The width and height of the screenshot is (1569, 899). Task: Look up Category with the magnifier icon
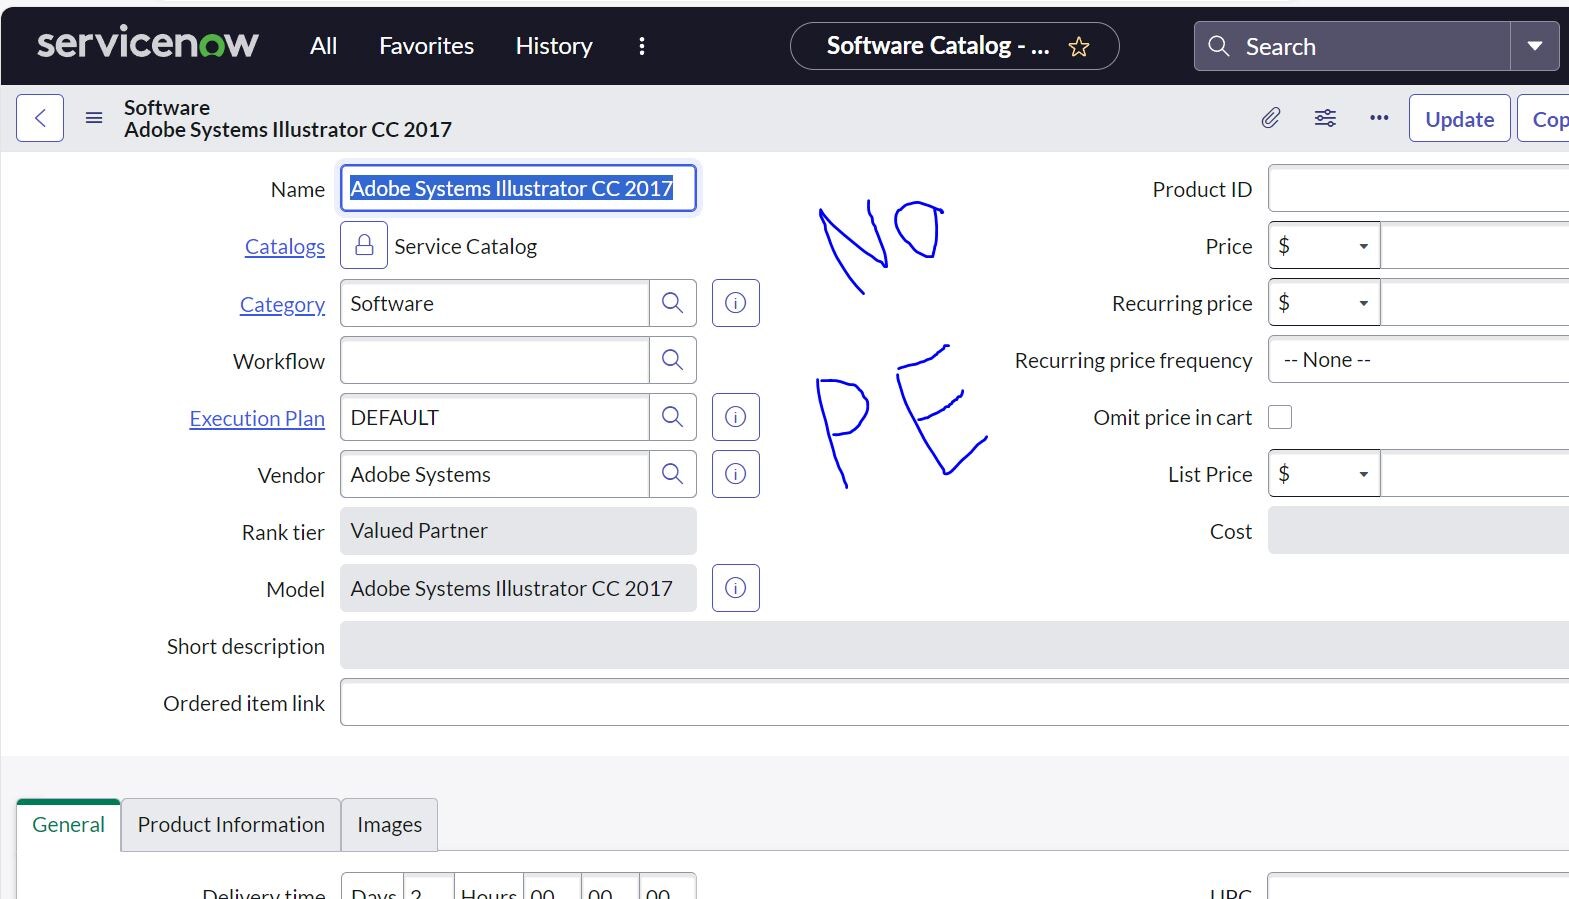coord(673,303)
